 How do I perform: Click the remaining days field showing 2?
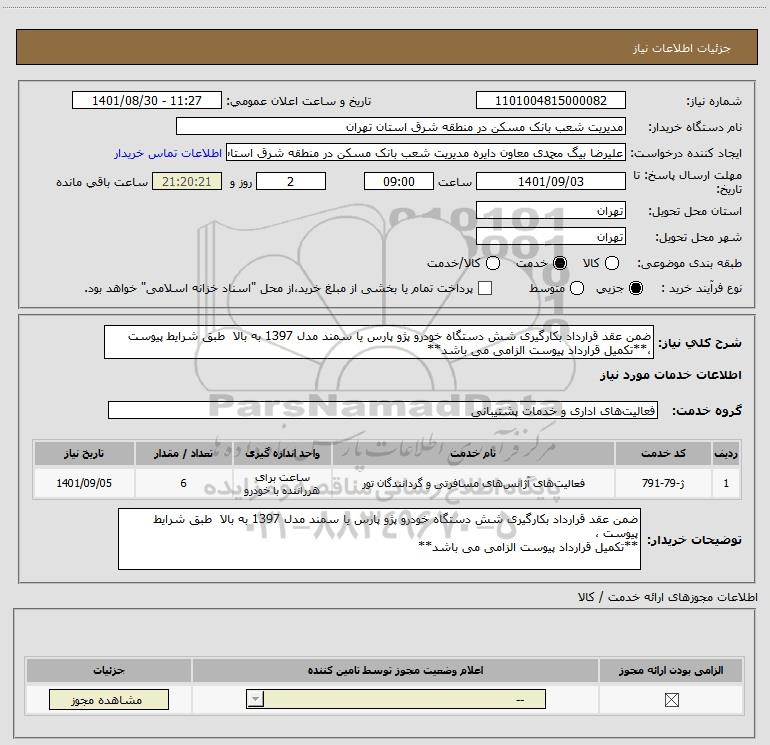tap(291, 182)
